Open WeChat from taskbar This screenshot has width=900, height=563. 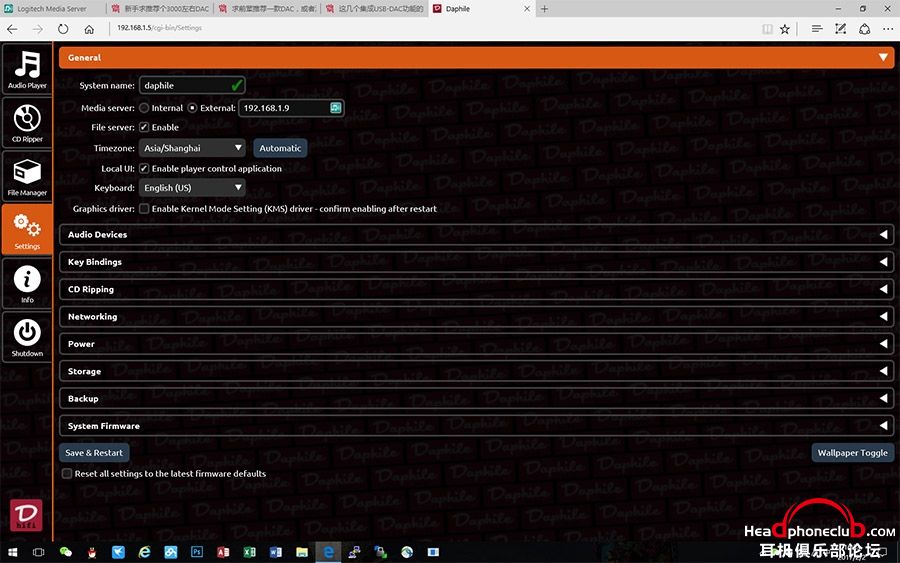(x=65, y=552)
